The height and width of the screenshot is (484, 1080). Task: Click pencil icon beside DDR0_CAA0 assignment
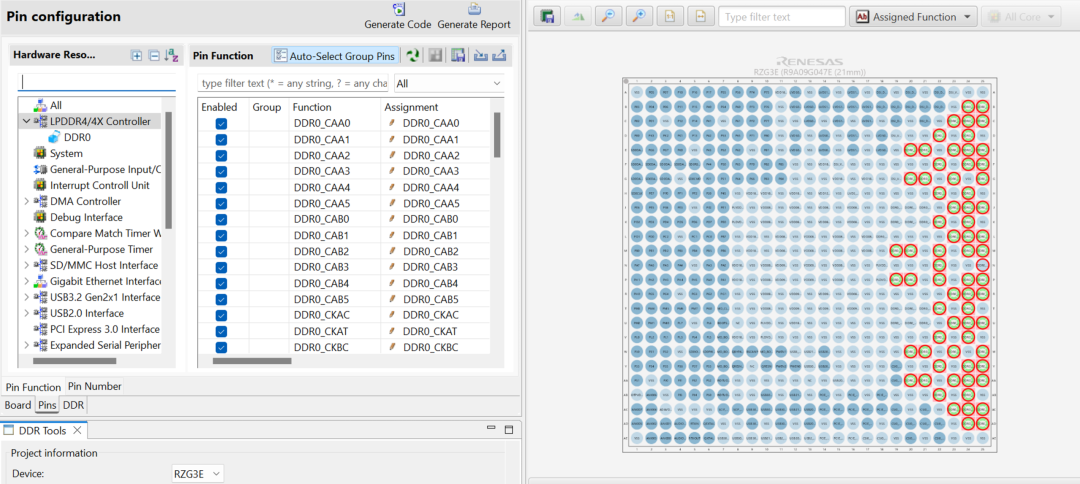tap(393, 123)
